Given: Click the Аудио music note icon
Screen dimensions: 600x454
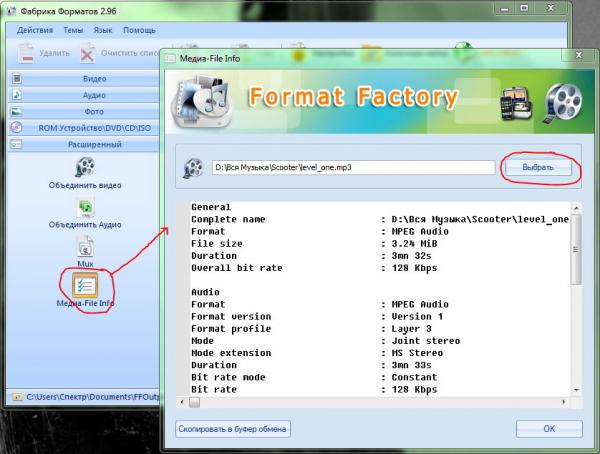Looking at the screenshot, I should click(x=16, y=95).
